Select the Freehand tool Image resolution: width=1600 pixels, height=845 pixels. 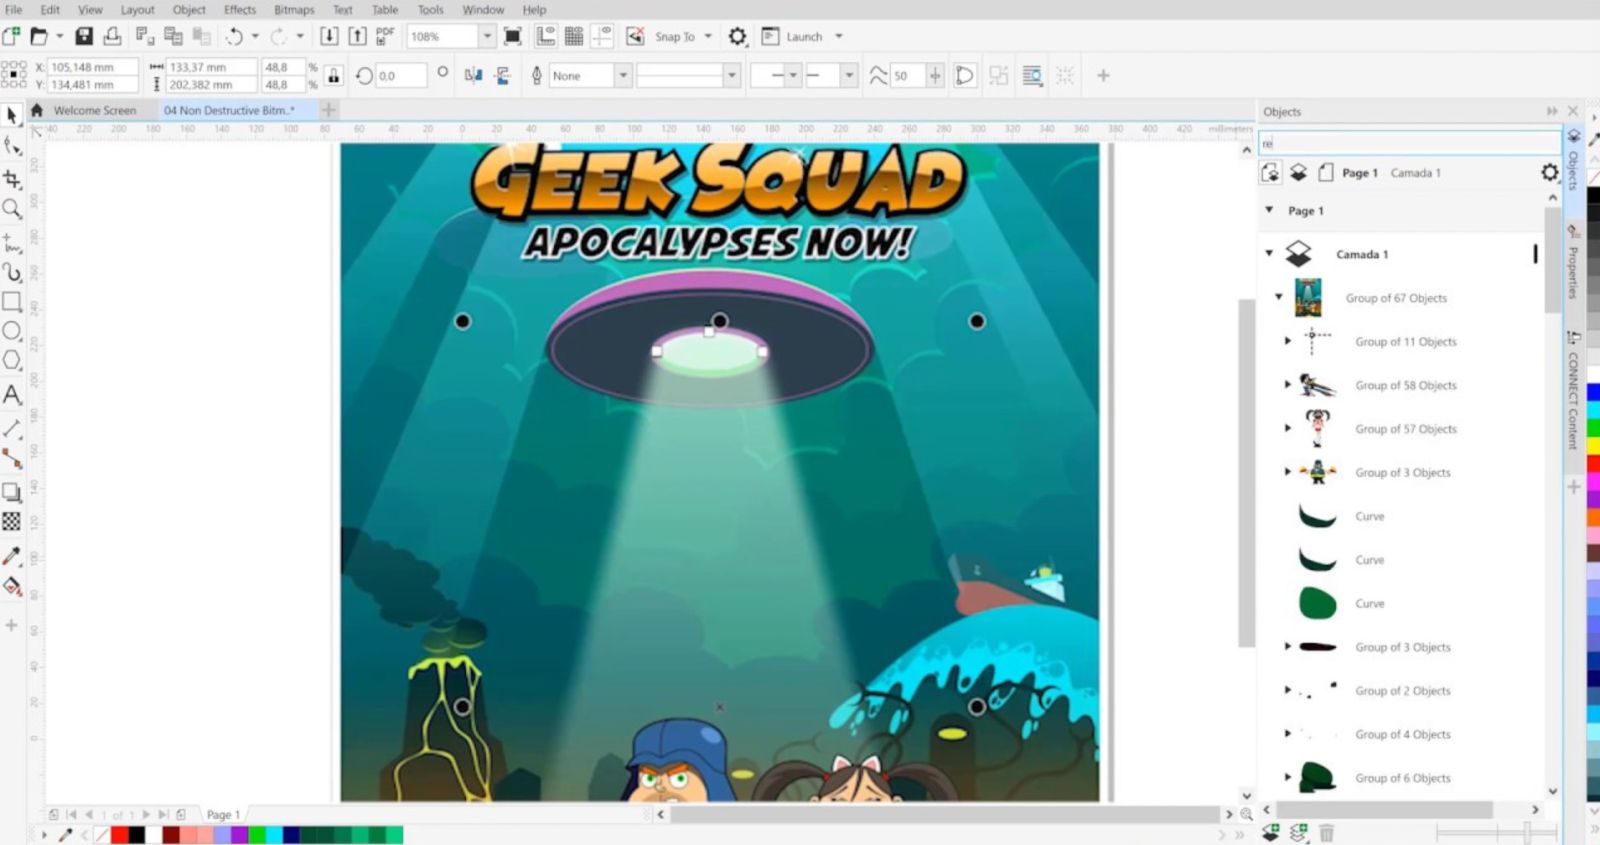[x=12, y=243]
